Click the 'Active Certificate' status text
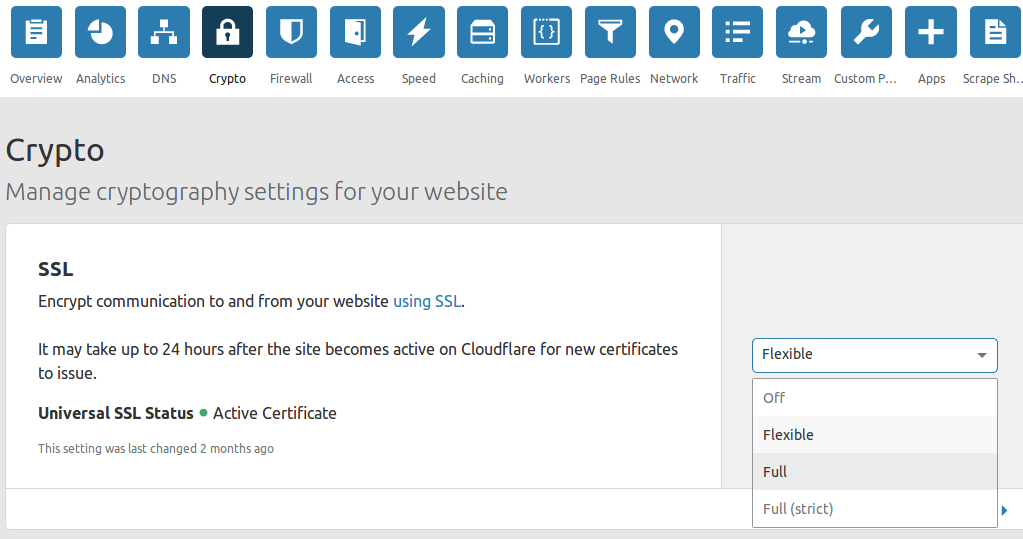Viewport: 1023px width, 539px height. tap(275, 413)
